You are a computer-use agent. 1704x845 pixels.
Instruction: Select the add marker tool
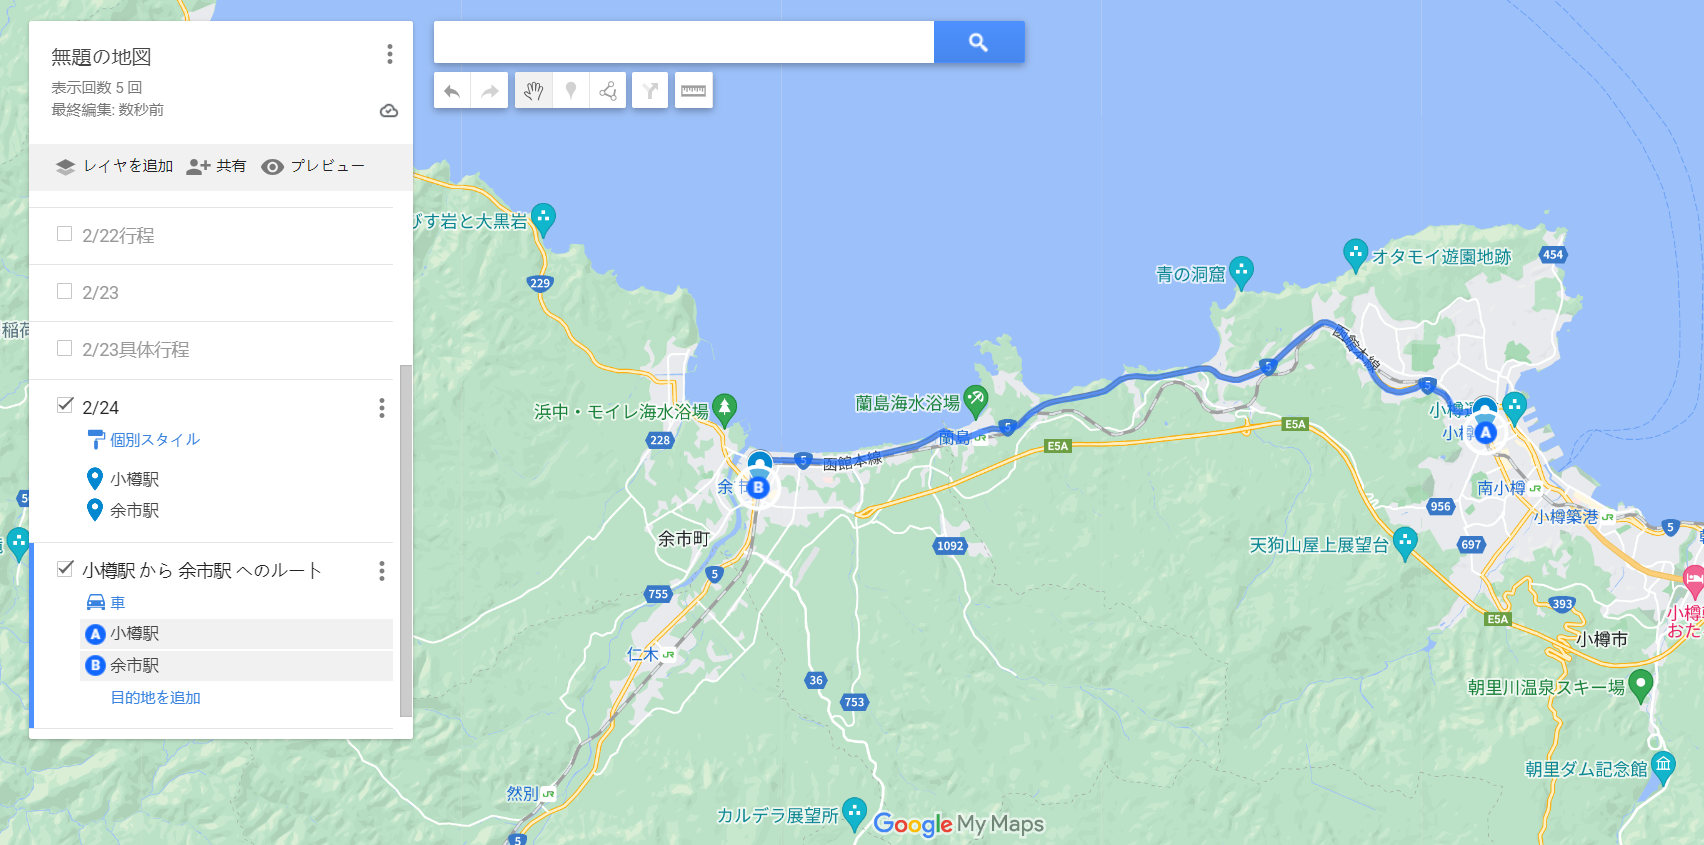pos(571,91)
